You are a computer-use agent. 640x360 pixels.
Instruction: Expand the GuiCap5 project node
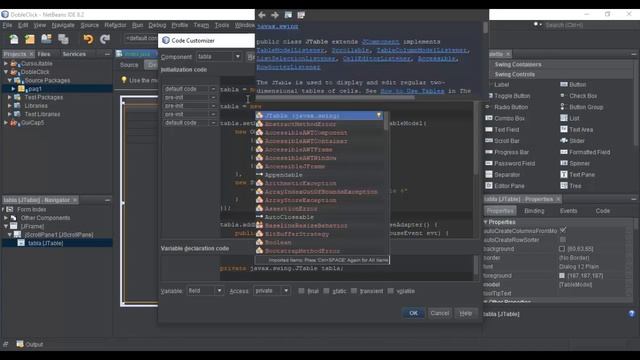coord(5,122)
